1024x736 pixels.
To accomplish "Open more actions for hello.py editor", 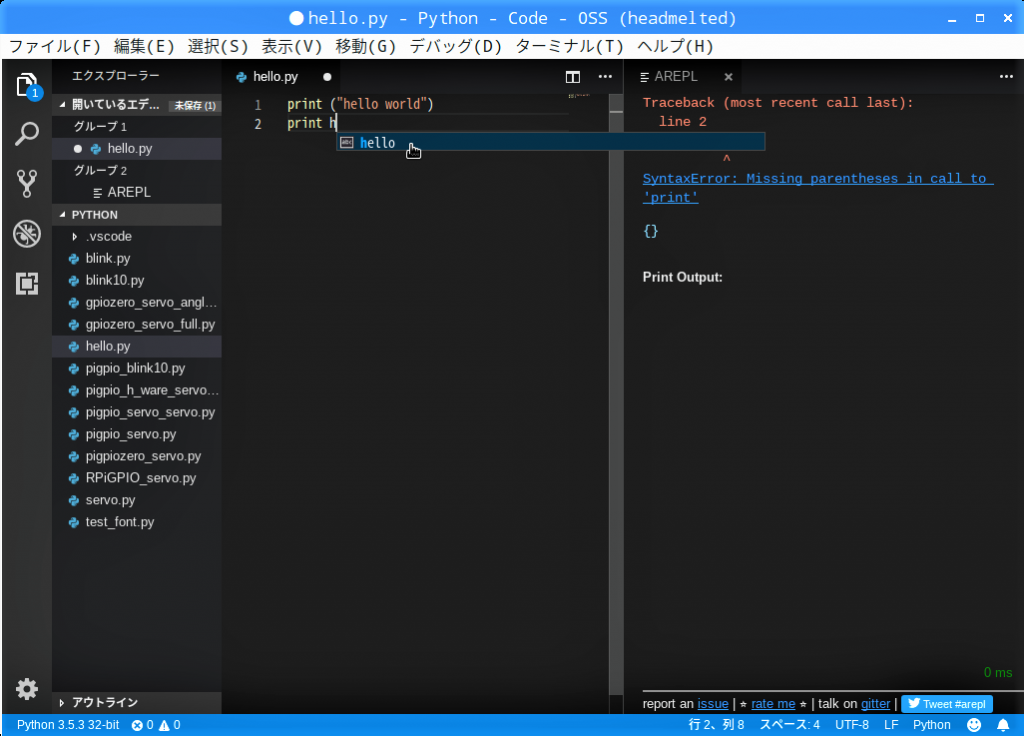I will 605,76.
